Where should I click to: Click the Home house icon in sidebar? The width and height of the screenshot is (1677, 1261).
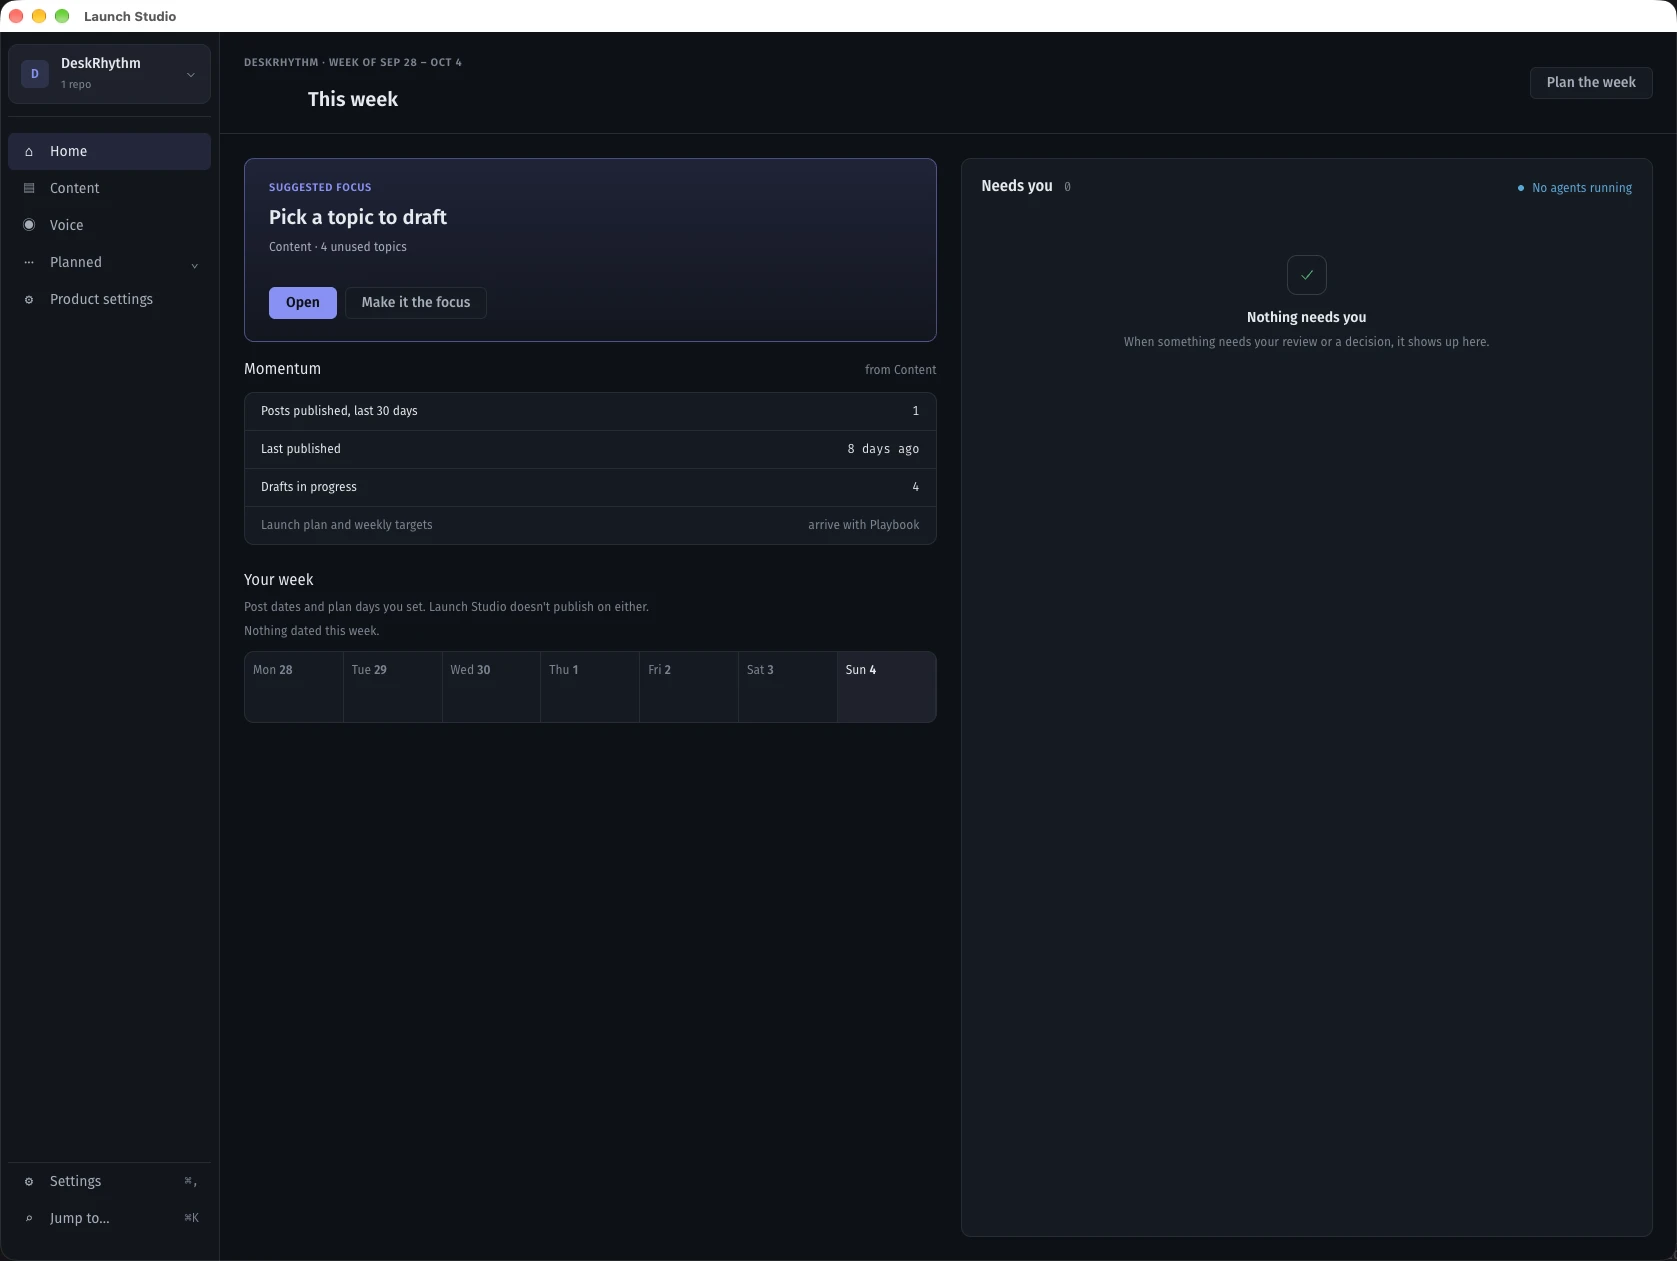(x=29, y=152)
